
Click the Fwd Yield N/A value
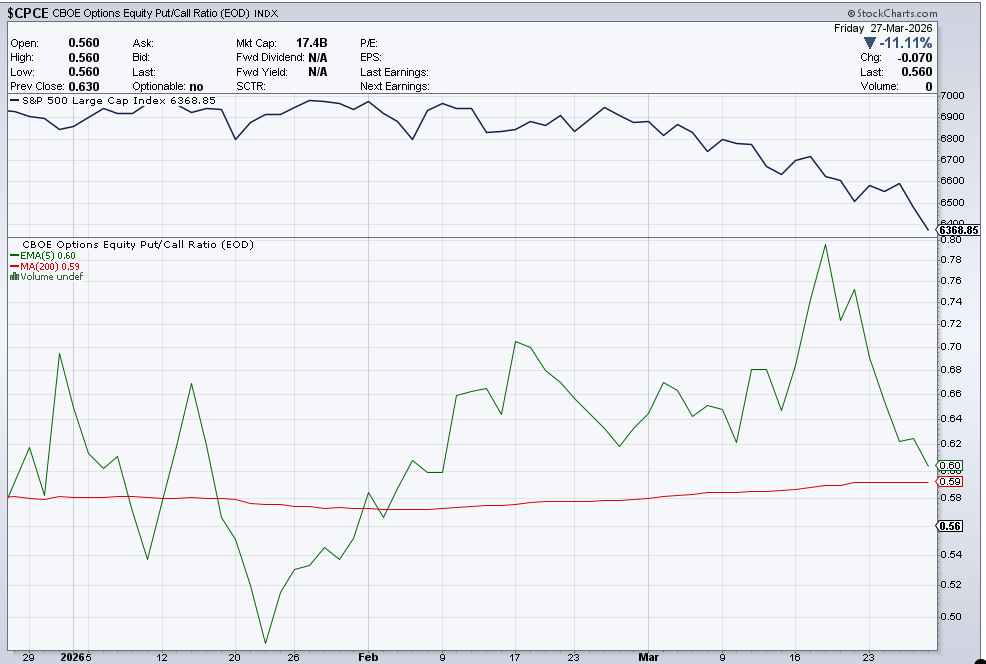pyautogui.click(x=318, y=72)
